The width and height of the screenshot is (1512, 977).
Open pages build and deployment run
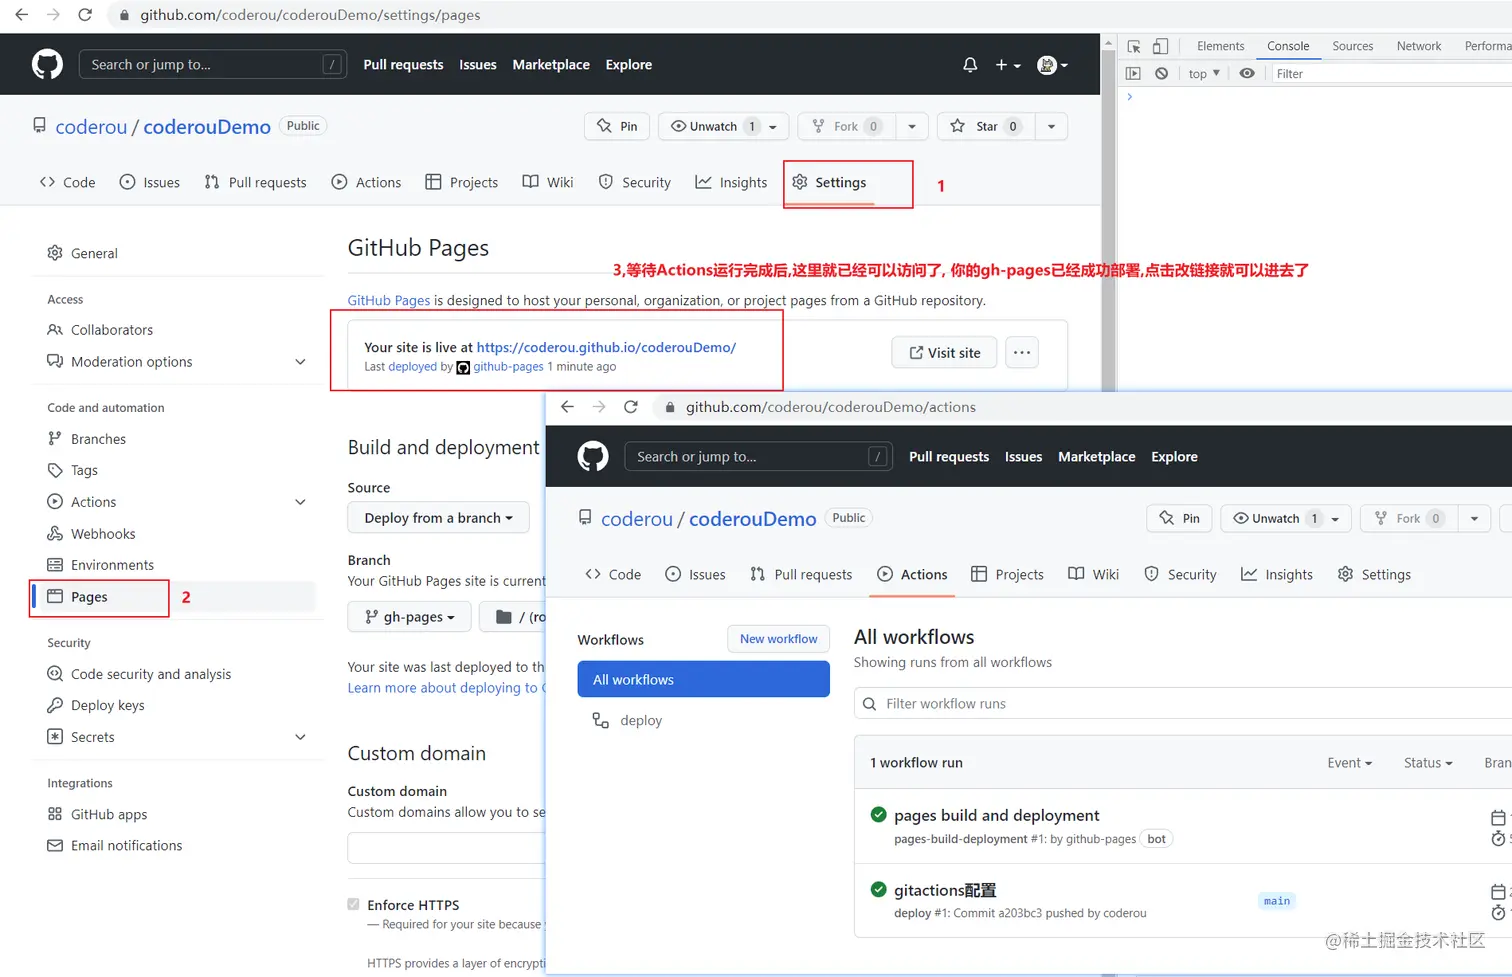[x=996, y=816]
